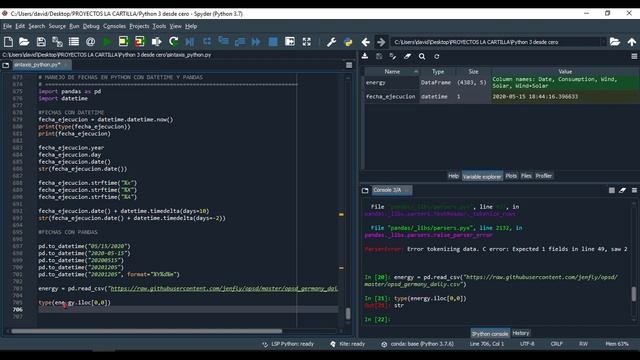Interrupt the kernel via console stop square
This screenshot has height=360, width=640.
click(x=611, y=190)
